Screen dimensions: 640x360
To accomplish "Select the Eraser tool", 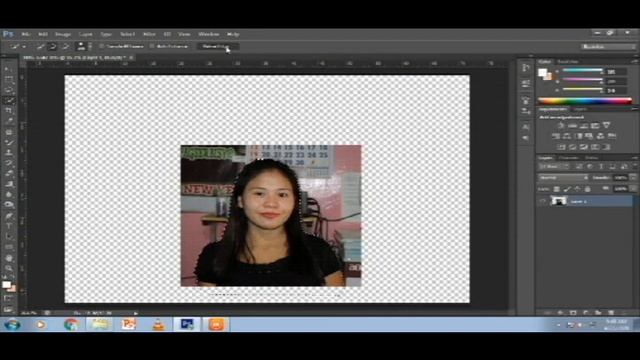I will click(9, 173).
